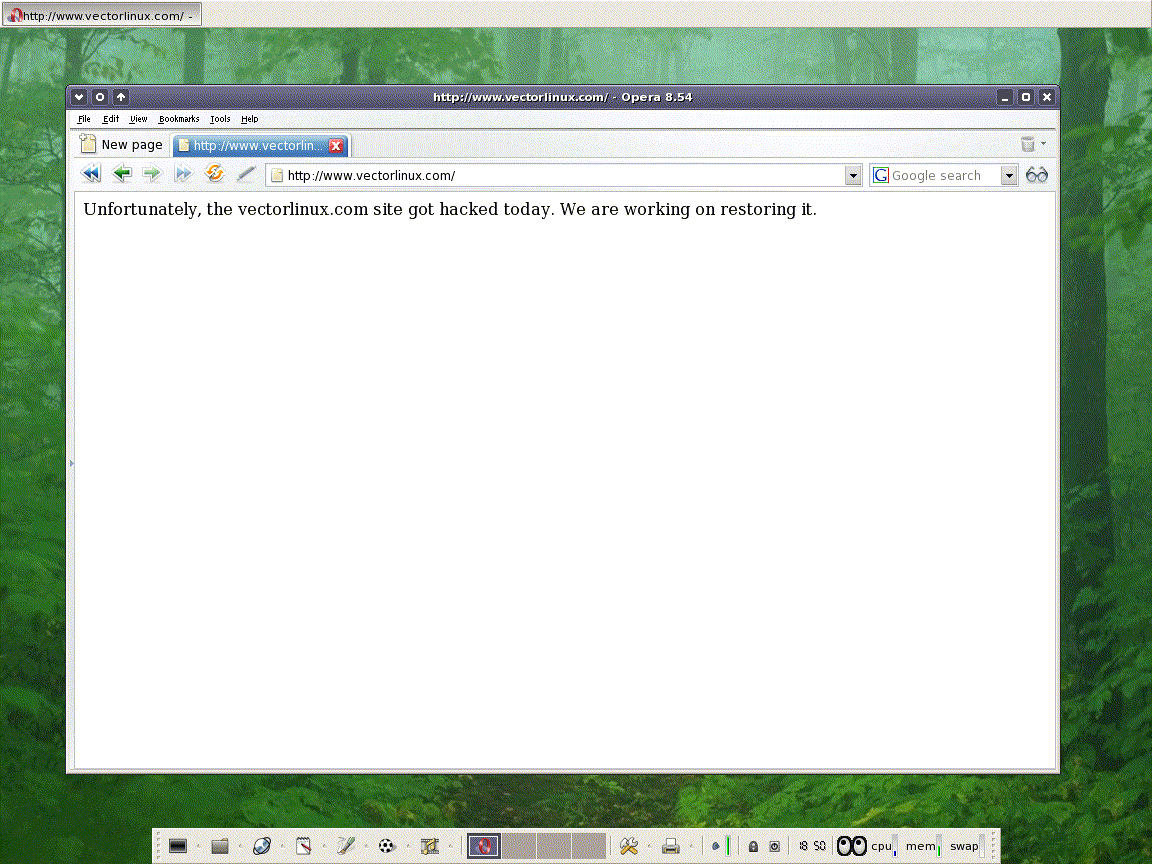Open the Edit menu

(111, 119)
